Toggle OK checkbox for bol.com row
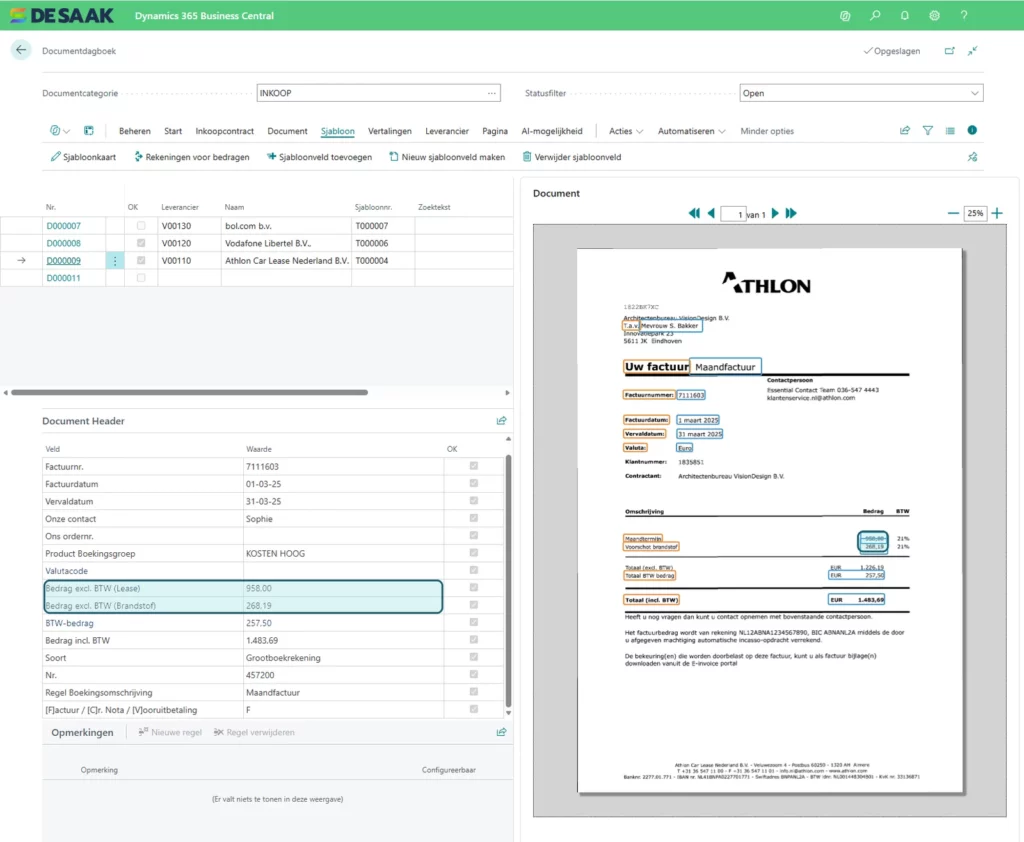 pyautogui.click(x=141, y=225)
